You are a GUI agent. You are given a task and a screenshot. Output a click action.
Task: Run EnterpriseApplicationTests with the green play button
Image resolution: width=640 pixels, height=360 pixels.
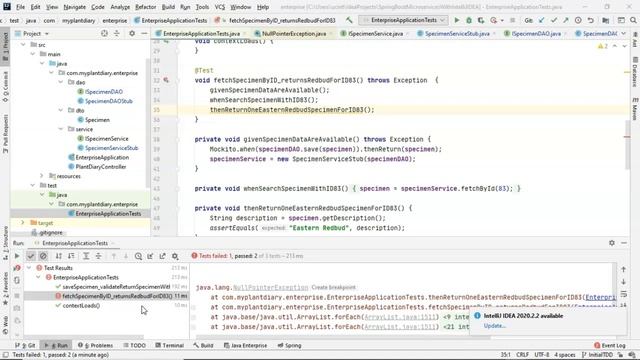[x=457, y=20]
